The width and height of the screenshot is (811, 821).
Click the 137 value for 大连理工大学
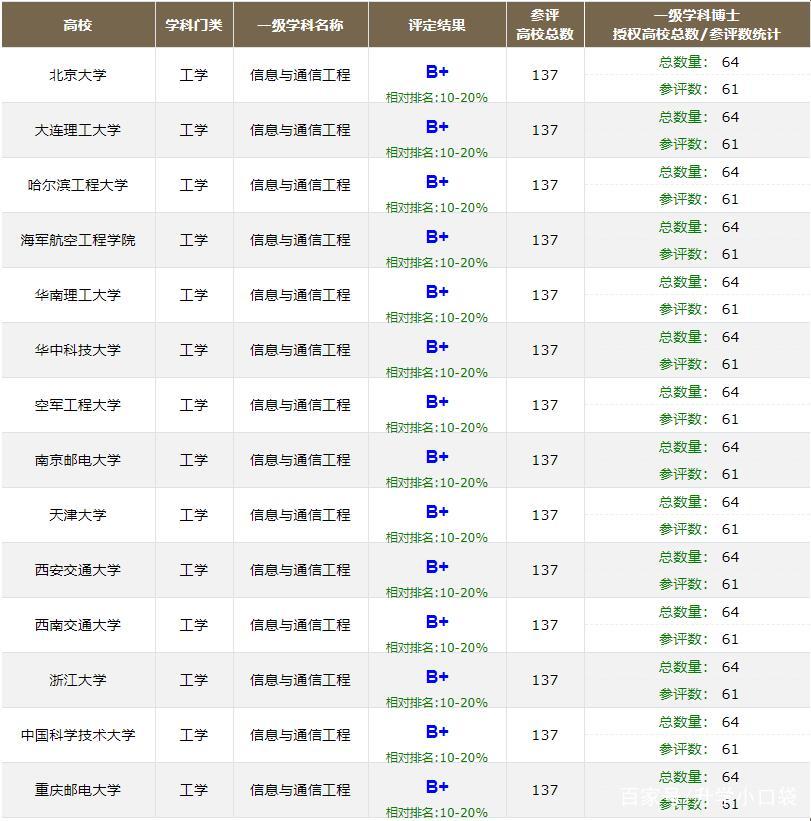tap(545, 130)
